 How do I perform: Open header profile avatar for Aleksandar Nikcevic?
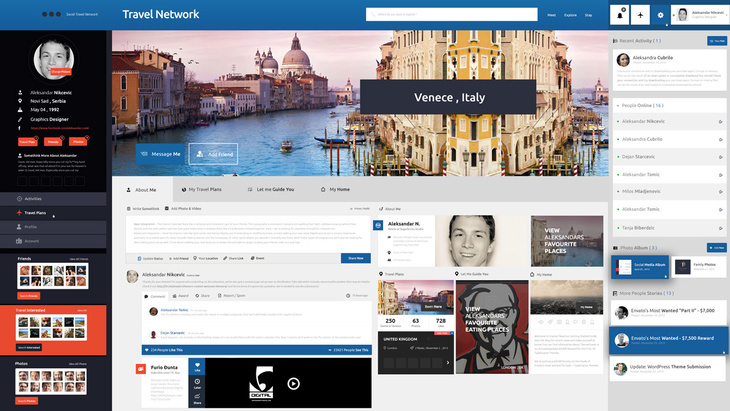click(683, 15)
